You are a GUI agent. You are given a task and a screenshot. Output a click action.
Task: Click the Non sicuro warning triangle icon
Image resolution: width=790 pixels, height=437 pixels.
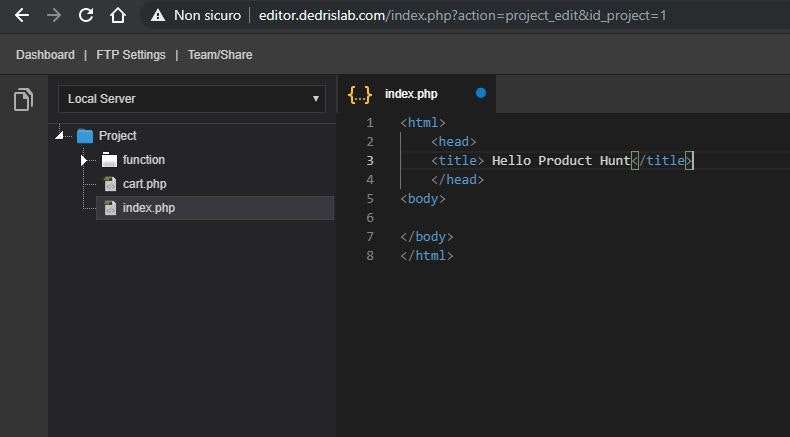point(158,16)
